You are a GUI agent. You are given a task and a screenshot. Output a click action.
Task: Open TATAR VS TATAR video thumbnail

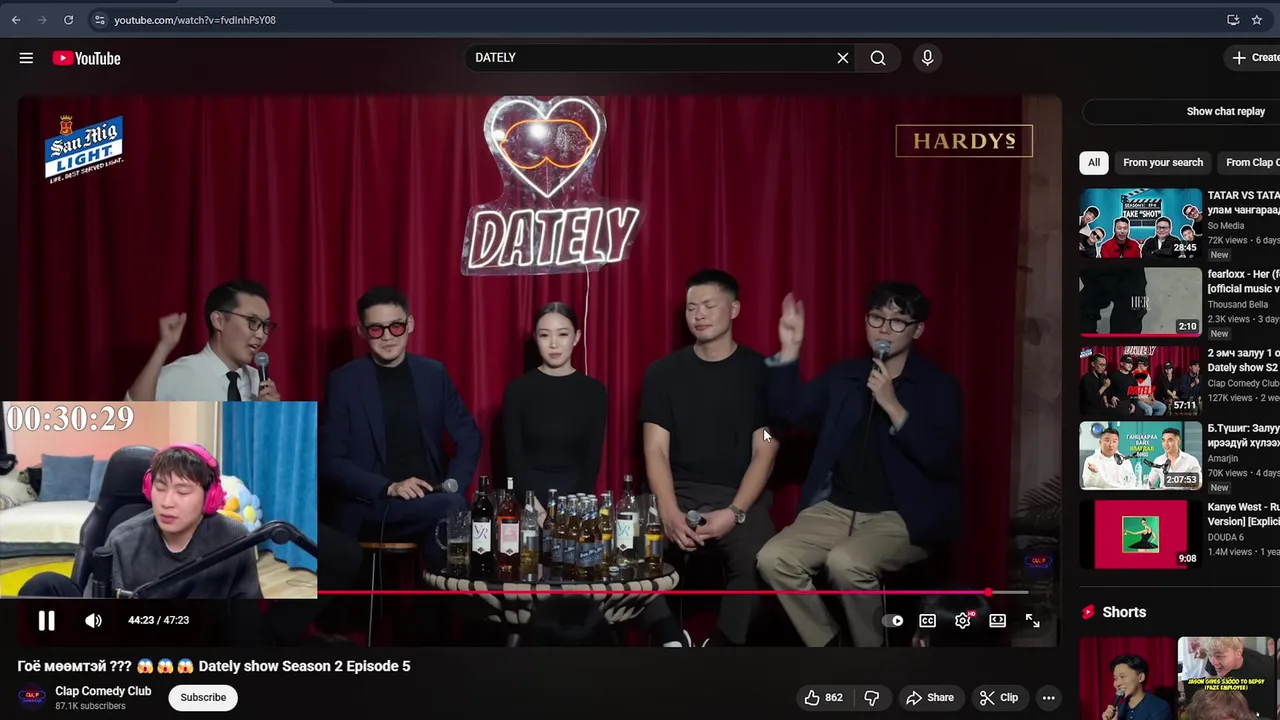click(1140, 223)
